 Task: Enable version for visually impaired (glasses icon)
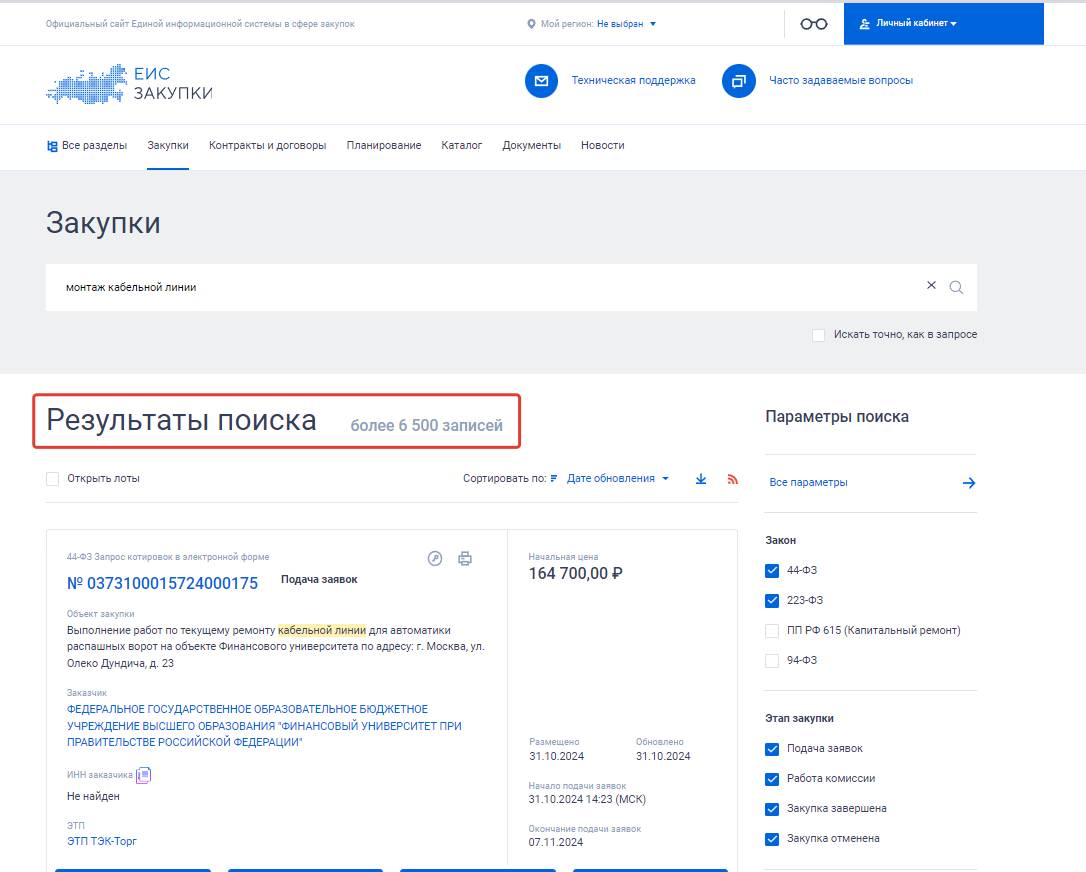point(811,23)
